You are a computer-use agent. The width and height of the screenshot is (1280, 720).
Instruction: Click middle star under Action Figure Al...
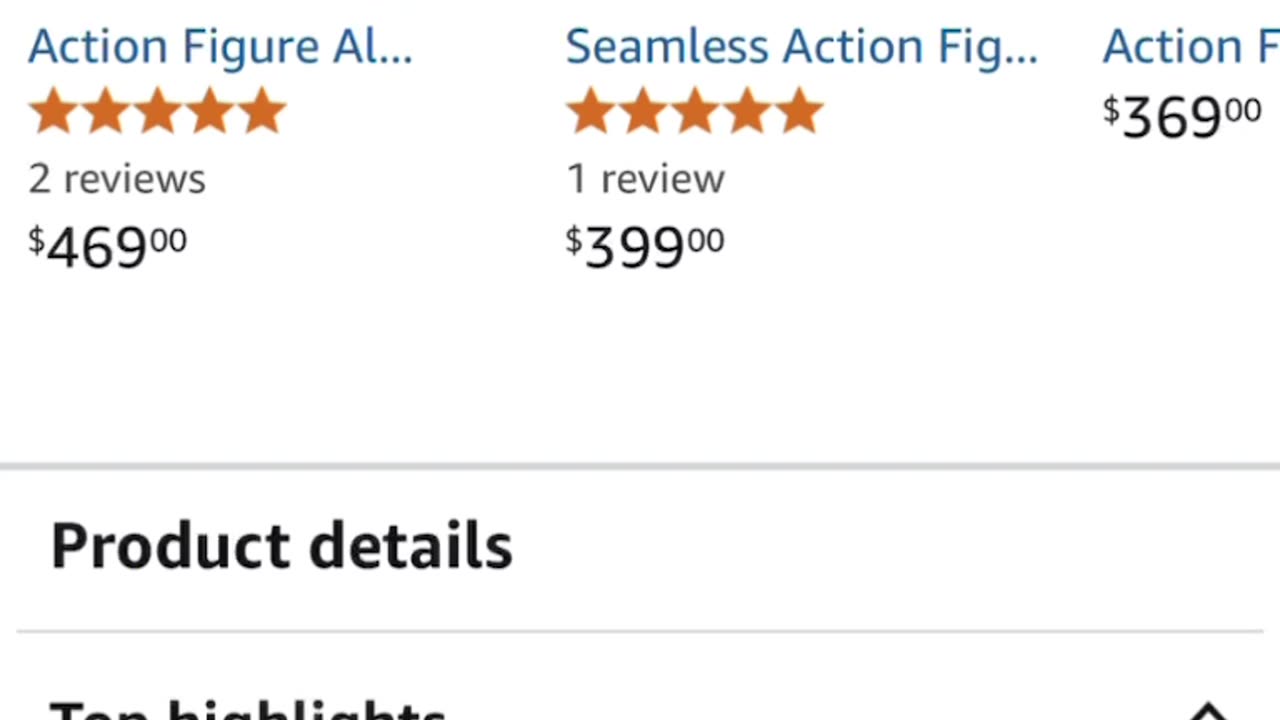pos(158,111)
